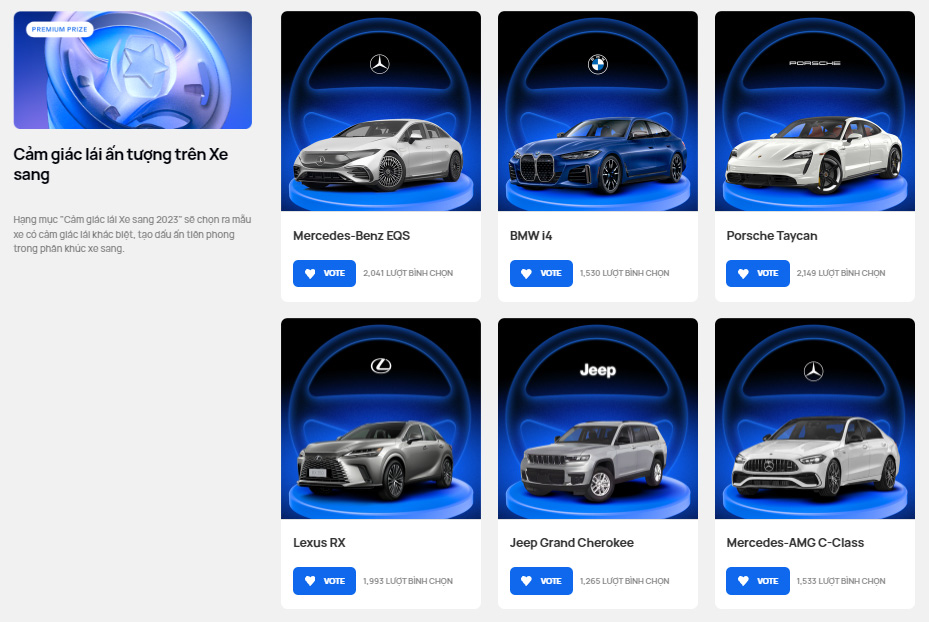Click the Mercedes star logo above the AMG C-Class
The width and height of the screenshot is (929, 622).
tap(813, 371)
